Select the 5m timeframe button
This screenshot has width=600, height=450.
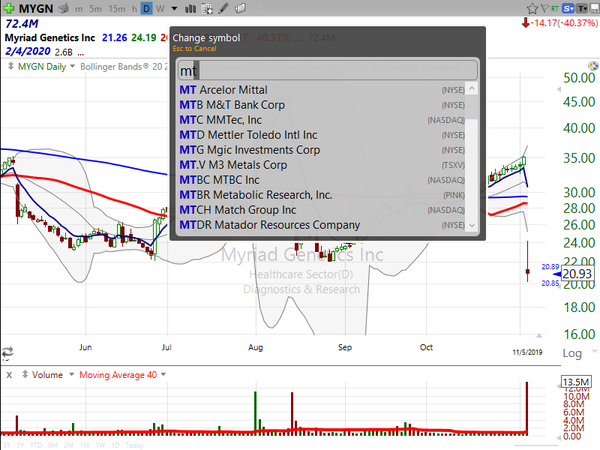point(95,8)
